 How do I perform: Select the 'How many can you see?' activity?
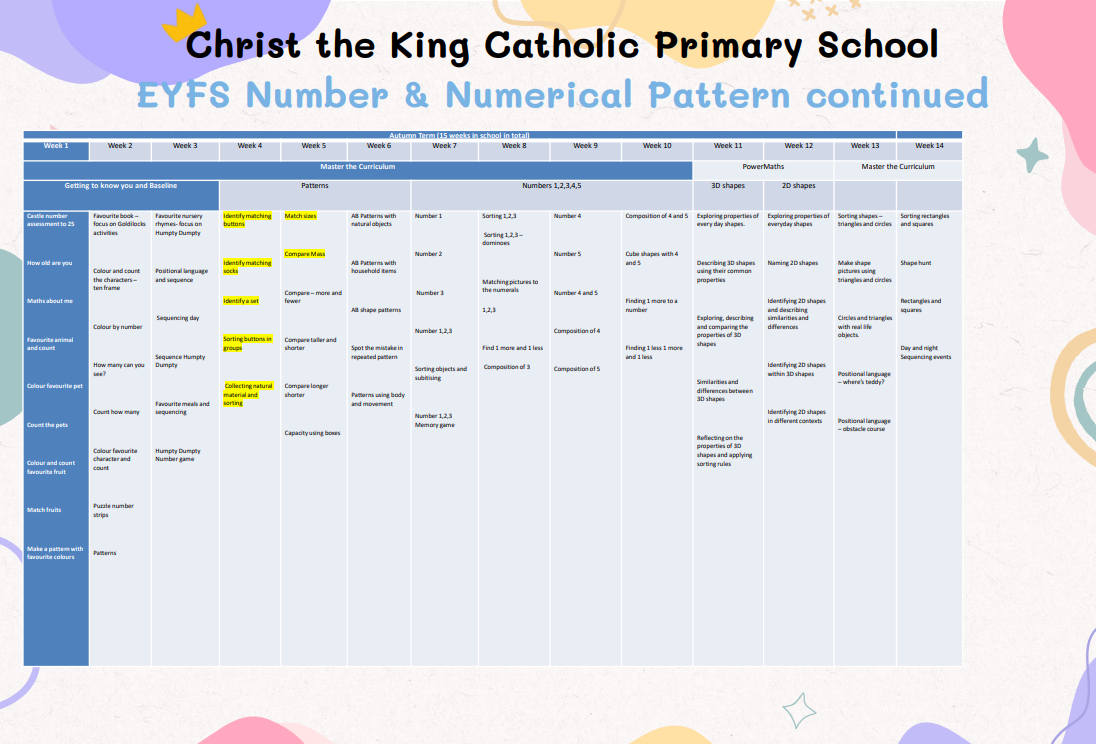(x=119, y=369)
